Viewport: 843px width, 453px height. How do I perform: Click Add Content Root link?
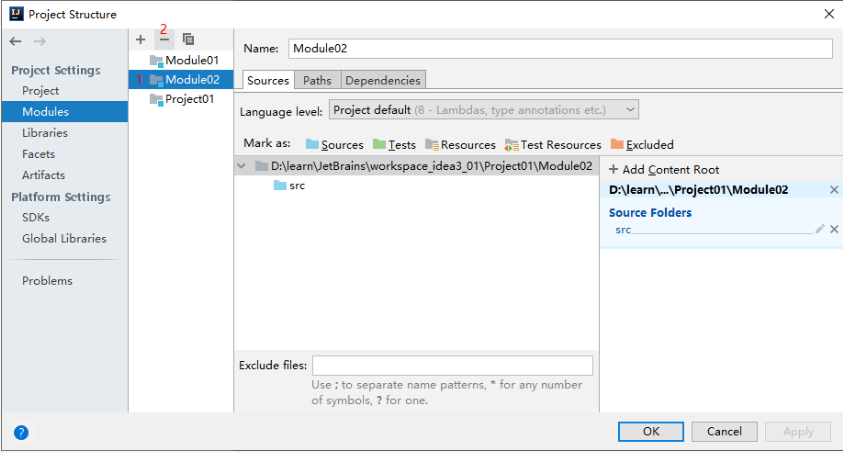click(664, 170)
